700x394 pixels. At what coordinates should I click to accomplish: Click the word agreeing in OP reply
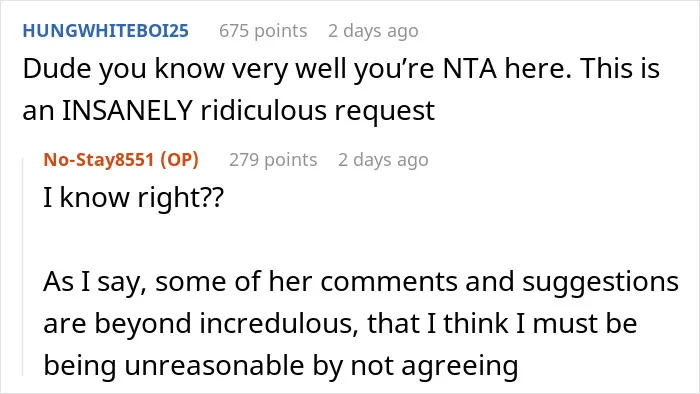[x=460, y=367]
